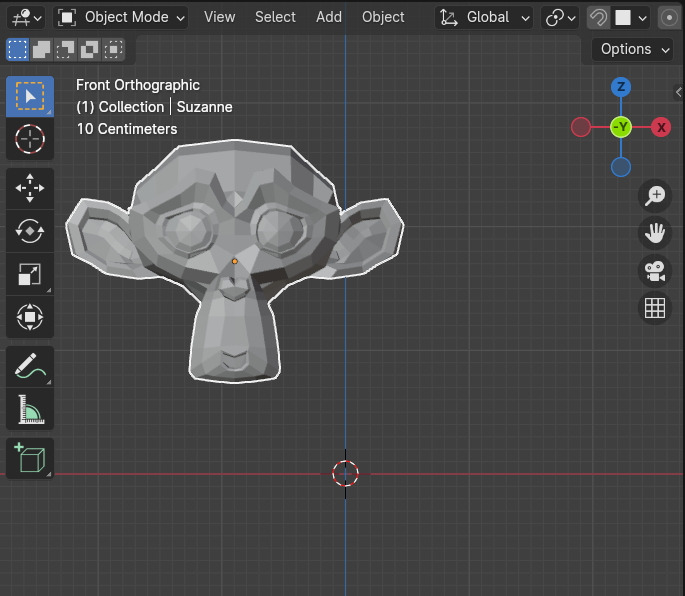Click the snap increment element button

[x=623, y=17]
